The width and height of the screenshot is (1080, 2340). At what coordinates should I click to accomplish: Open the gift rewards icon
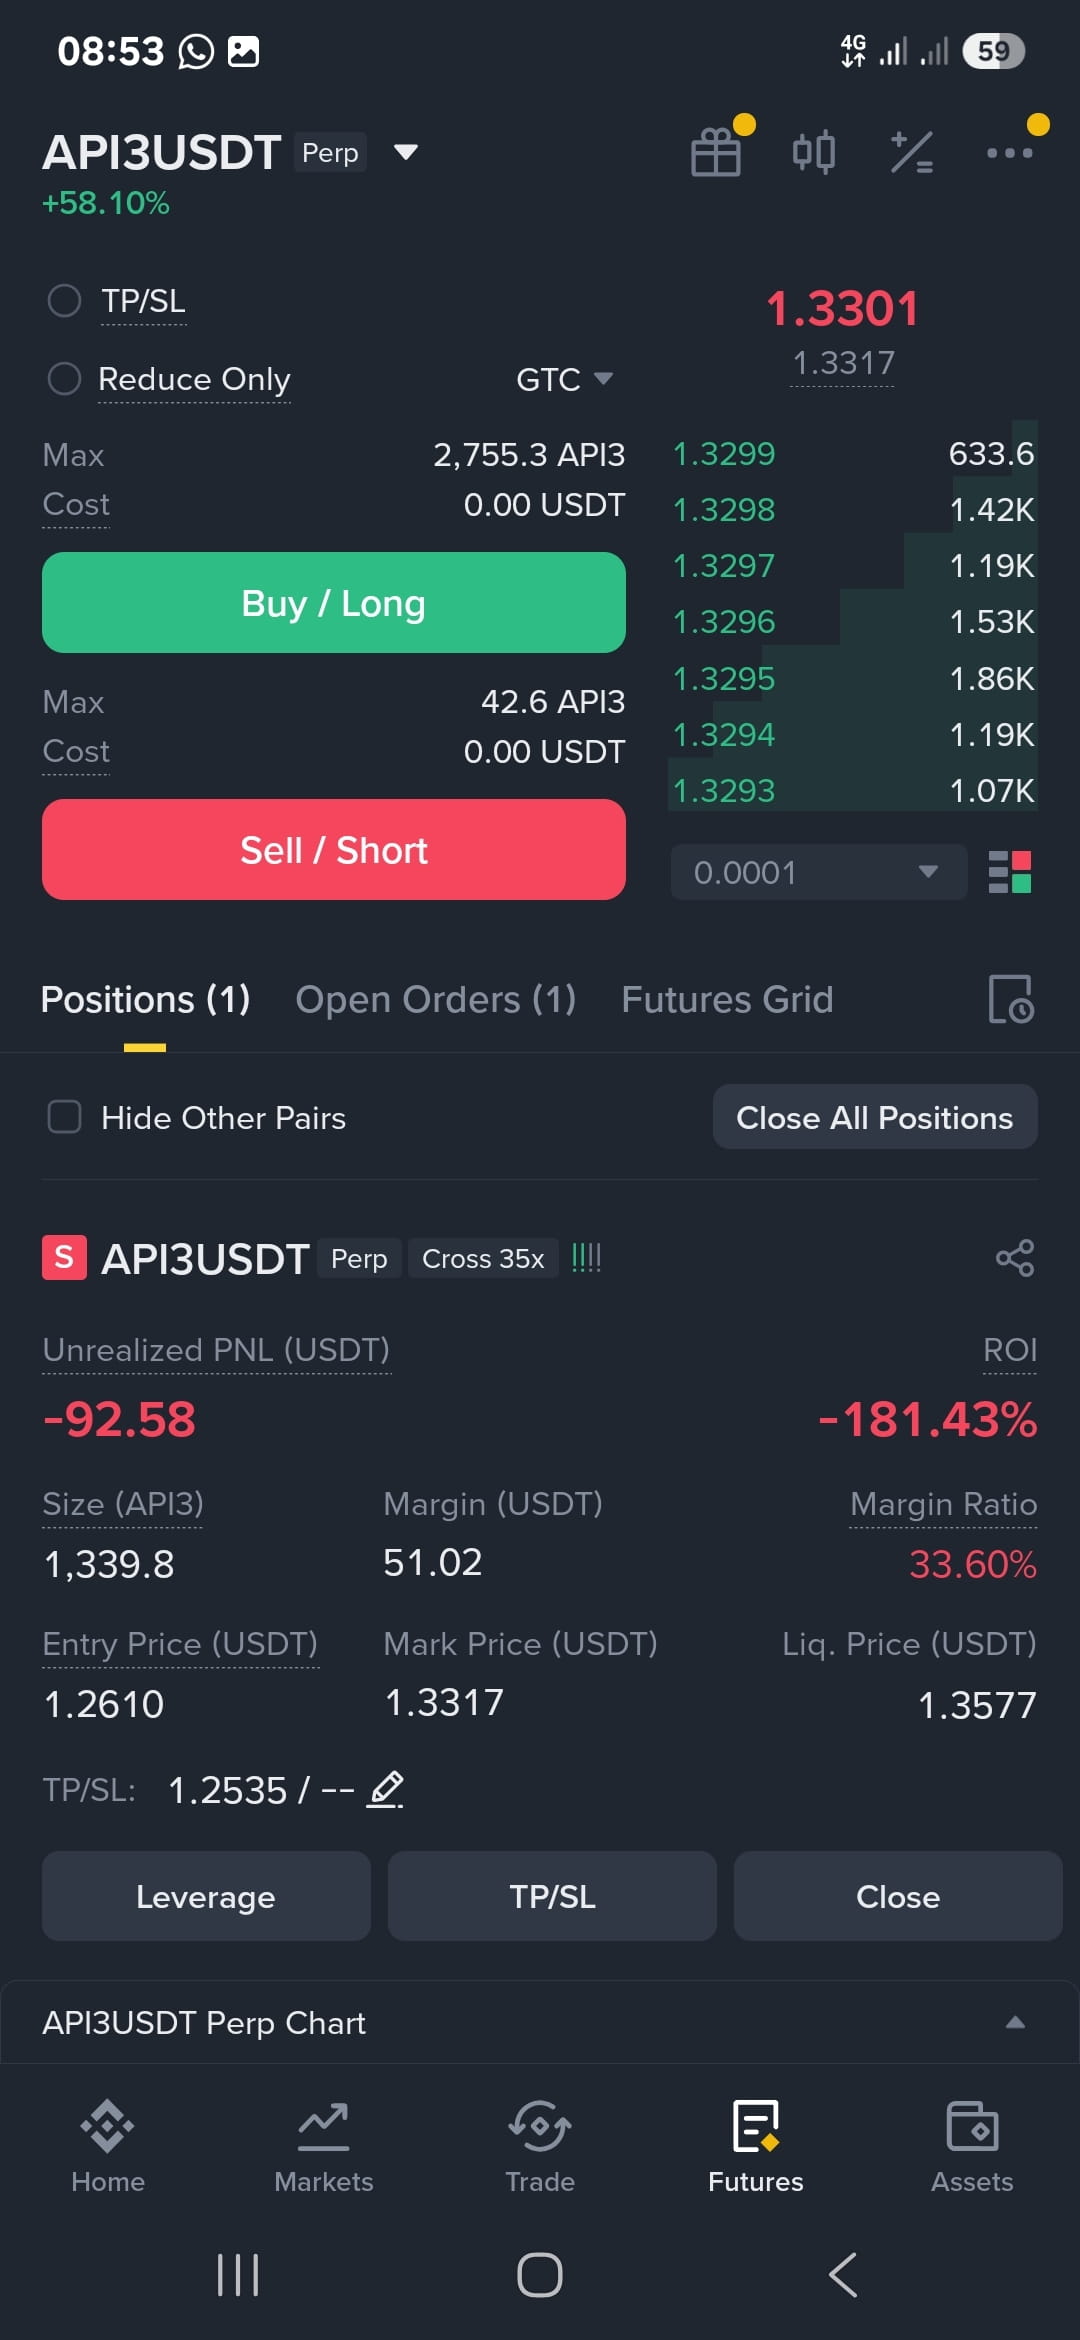point(716,153)
